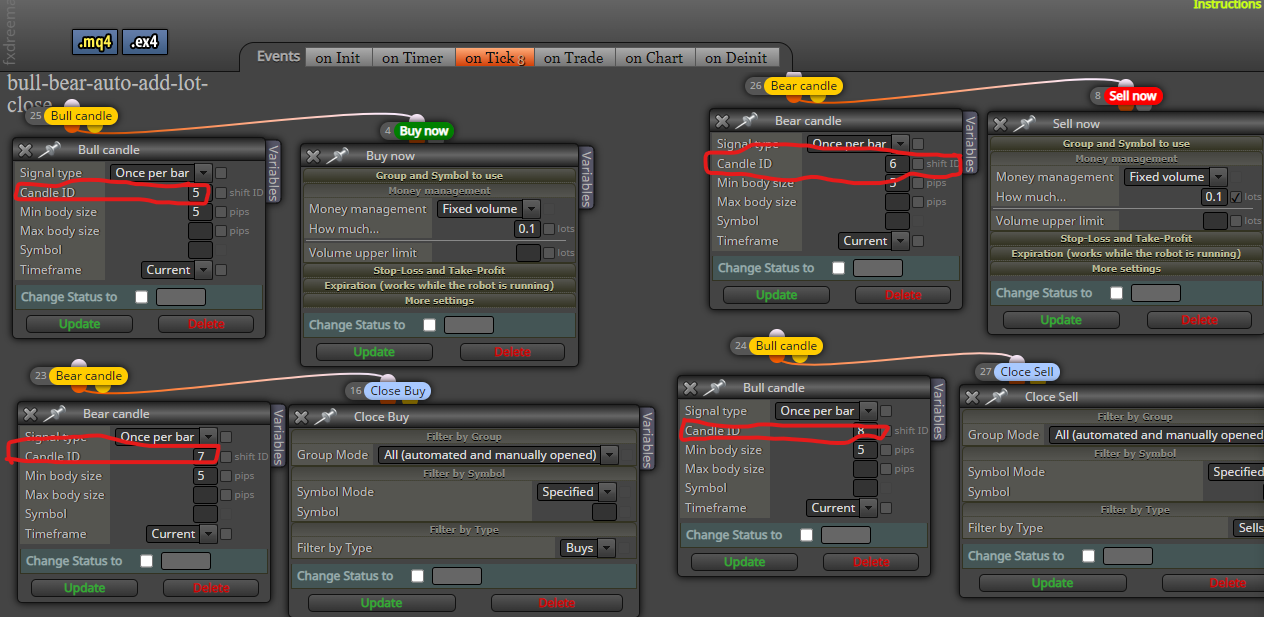Switch to the on Init events tab
1264x617 pixels.
(x=338, y=58)
